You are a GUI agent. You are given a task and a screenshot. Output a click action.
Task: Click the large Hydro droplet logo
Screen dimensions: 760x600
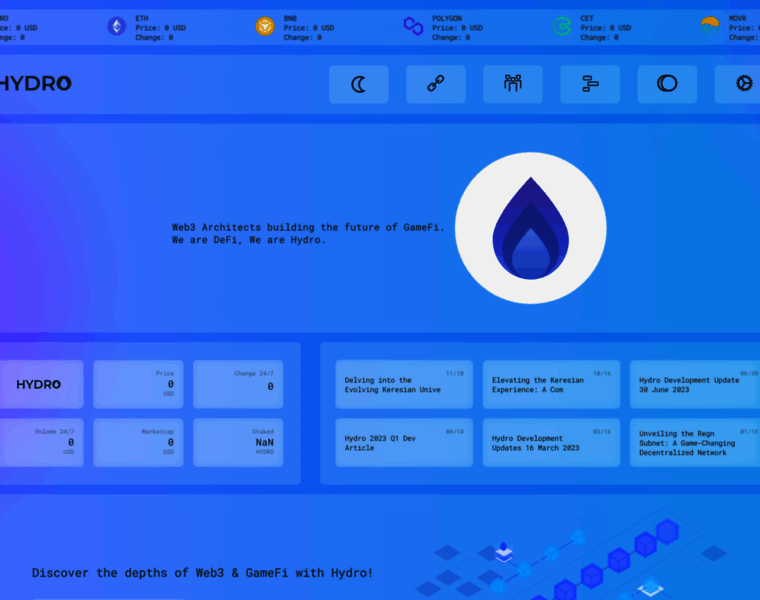click(x=531, y=228)
